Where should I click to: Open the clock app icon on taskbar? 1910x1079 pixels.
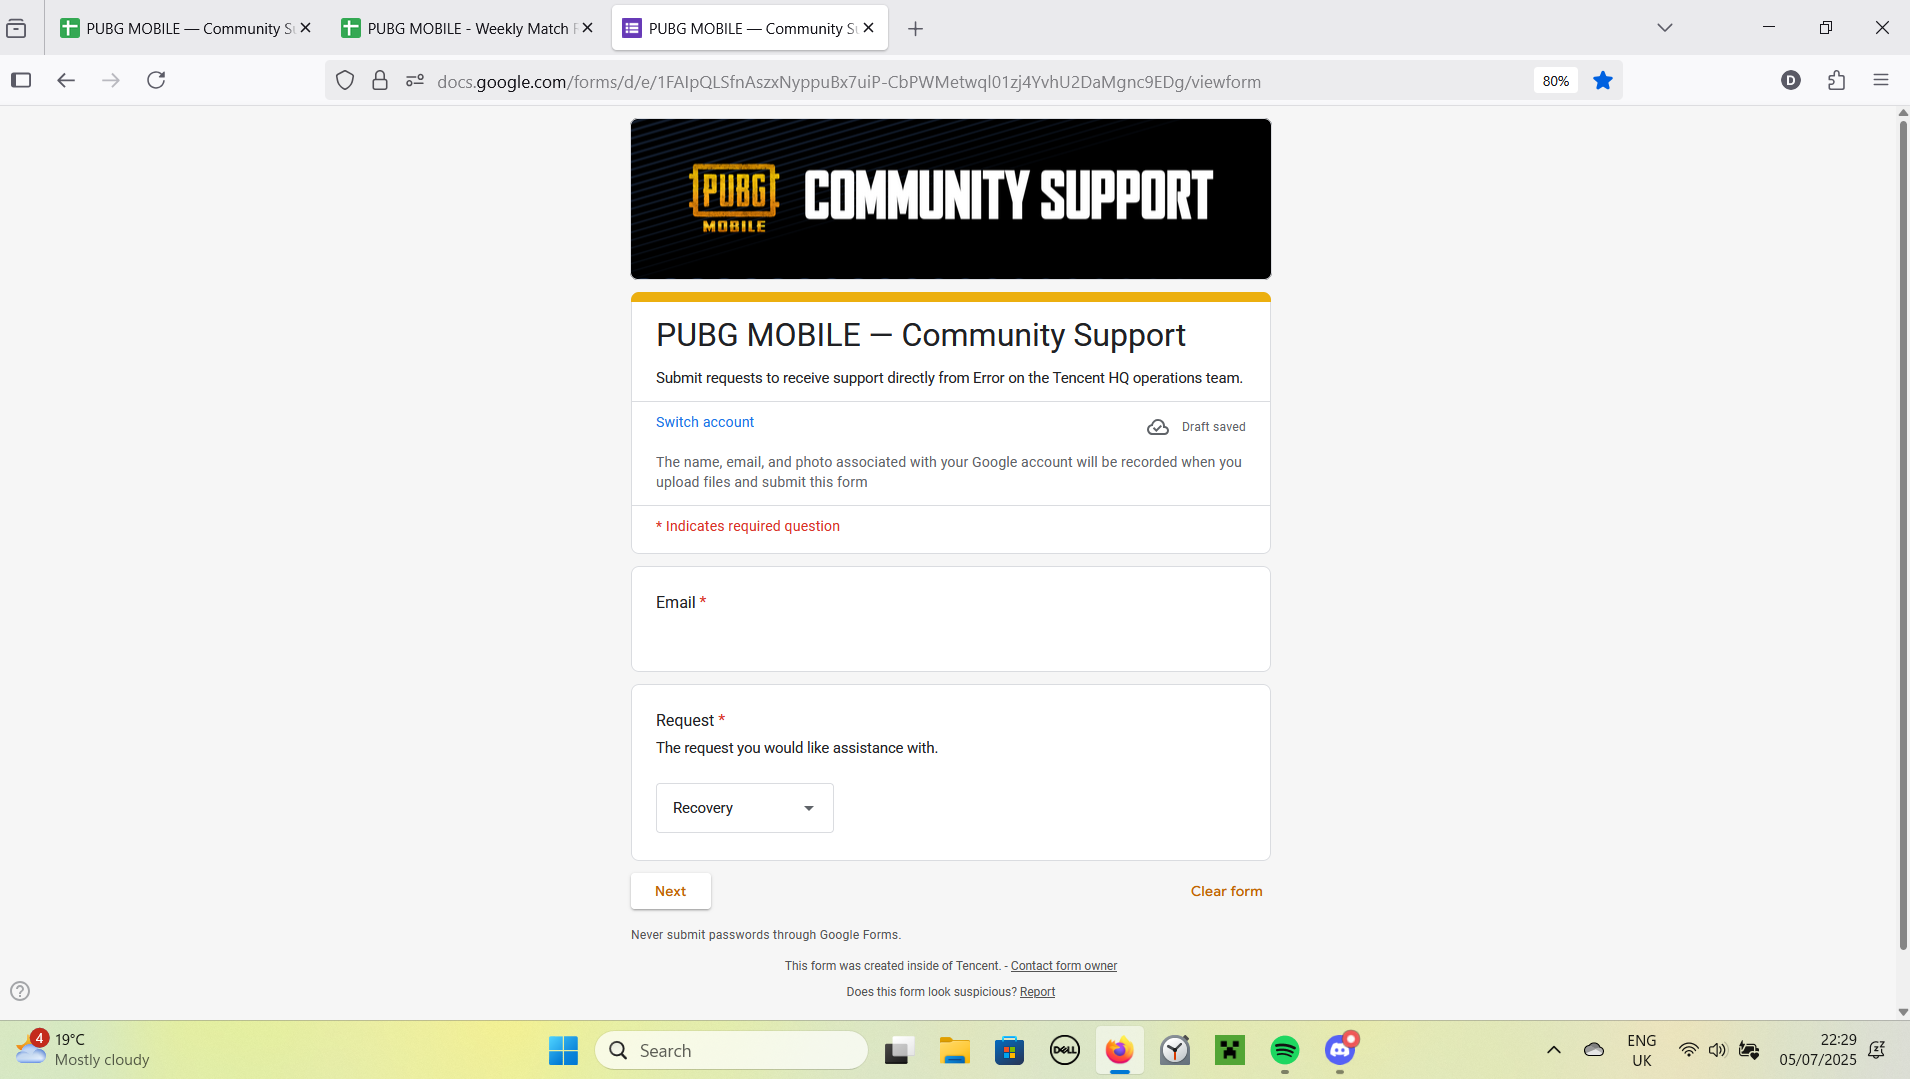pos(1175,1050)
